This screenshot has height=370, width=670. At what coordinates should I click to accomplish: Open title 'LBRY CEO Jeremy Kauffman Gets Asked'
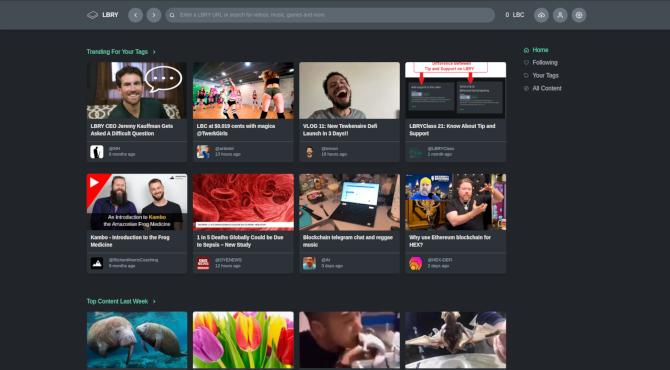(132, 130)
